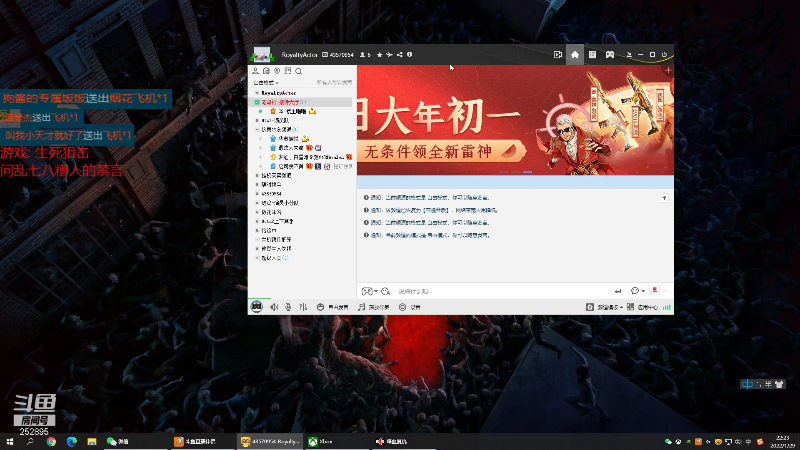Open Chrome from the taskbar

tap(51, 441)
